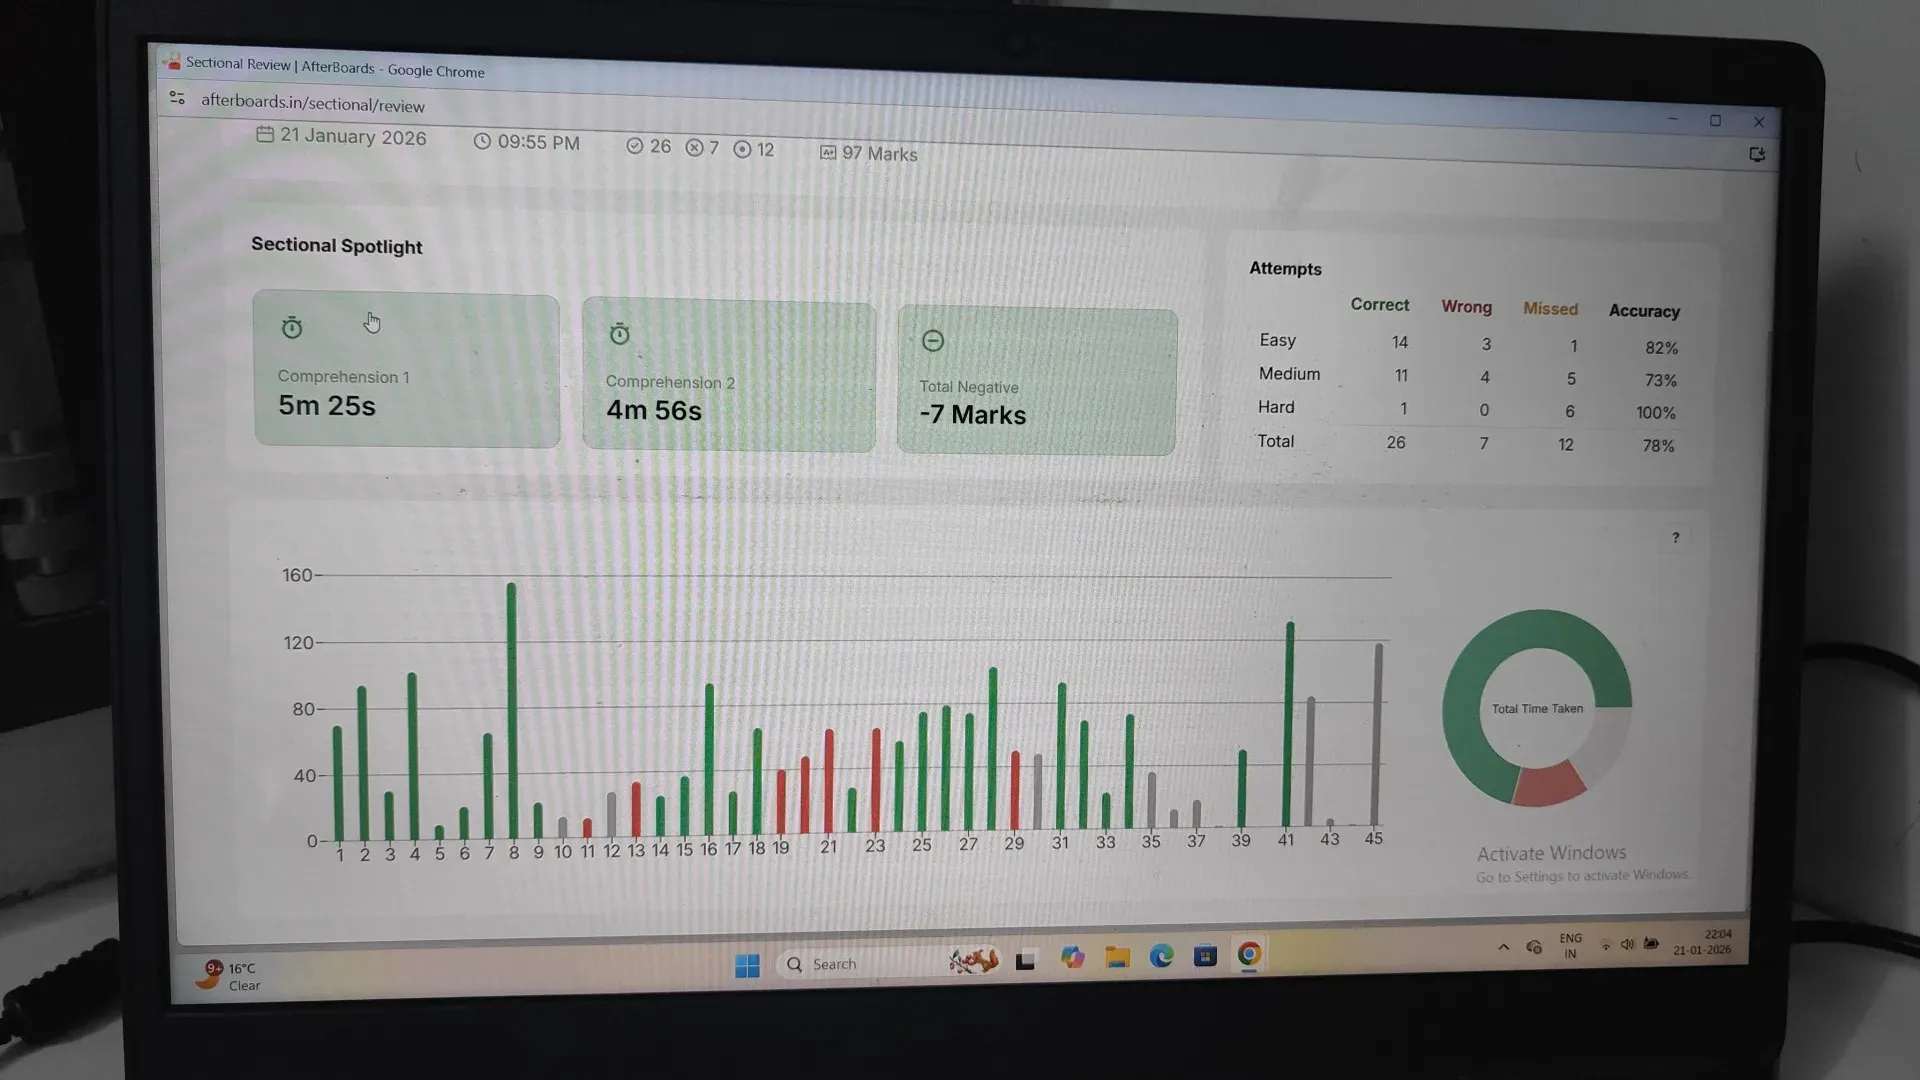Click the Easy row label in Attempts table
Viewport: 1920px width, 1080px height.
[x=1277, y=340]
